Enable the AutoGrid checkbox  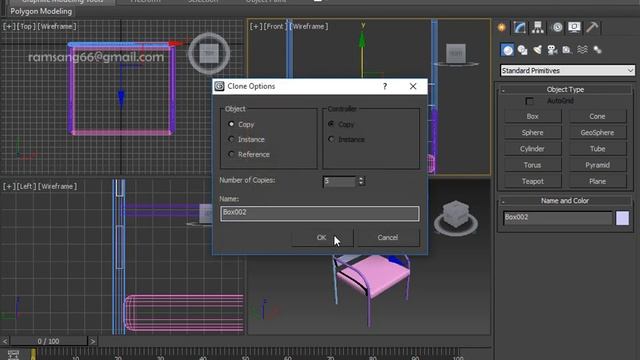[x=529, y=101]
